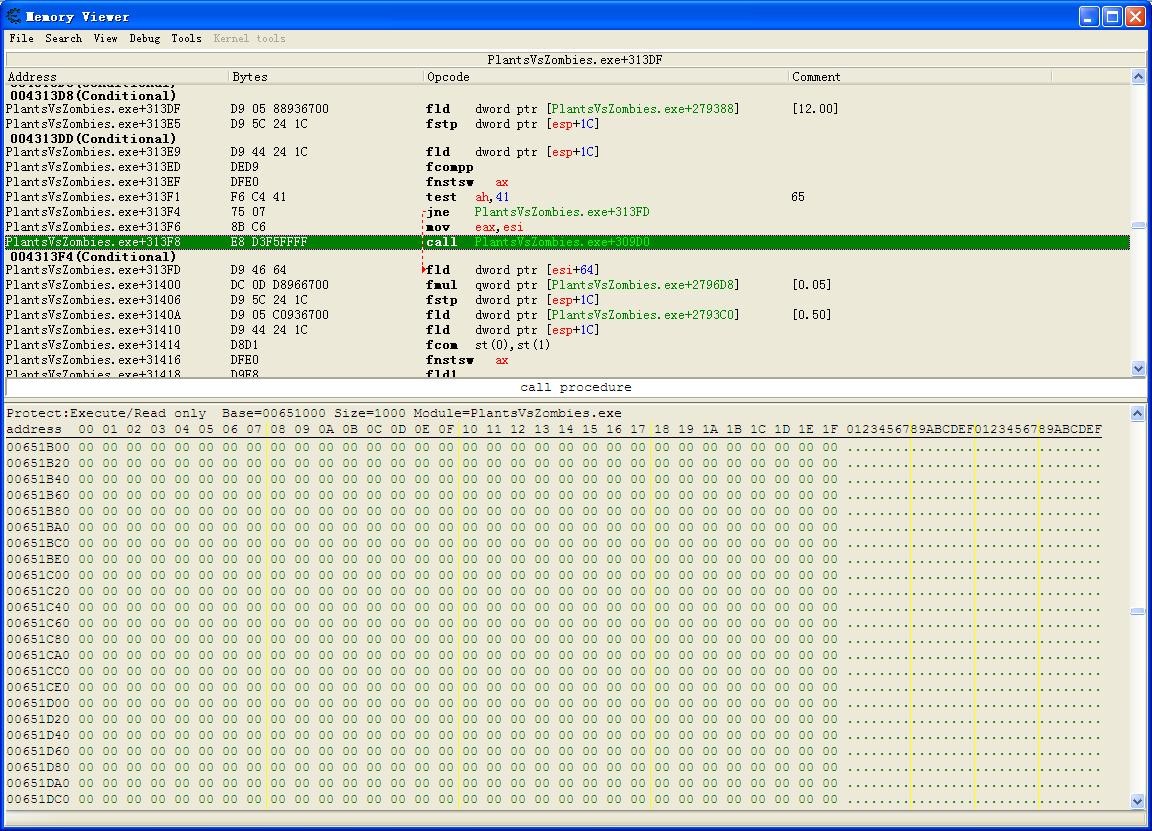
Task: Open the Search menu
Action: [63, 38]
